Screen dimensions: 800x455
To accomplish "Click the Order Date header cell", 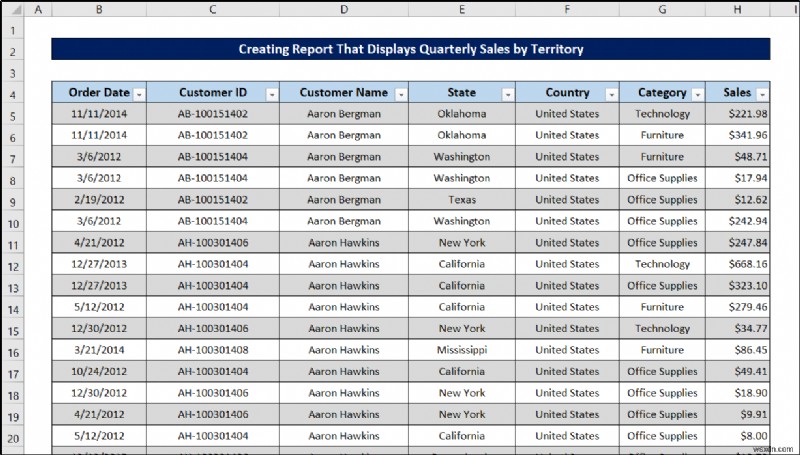I will coord(99,92).
